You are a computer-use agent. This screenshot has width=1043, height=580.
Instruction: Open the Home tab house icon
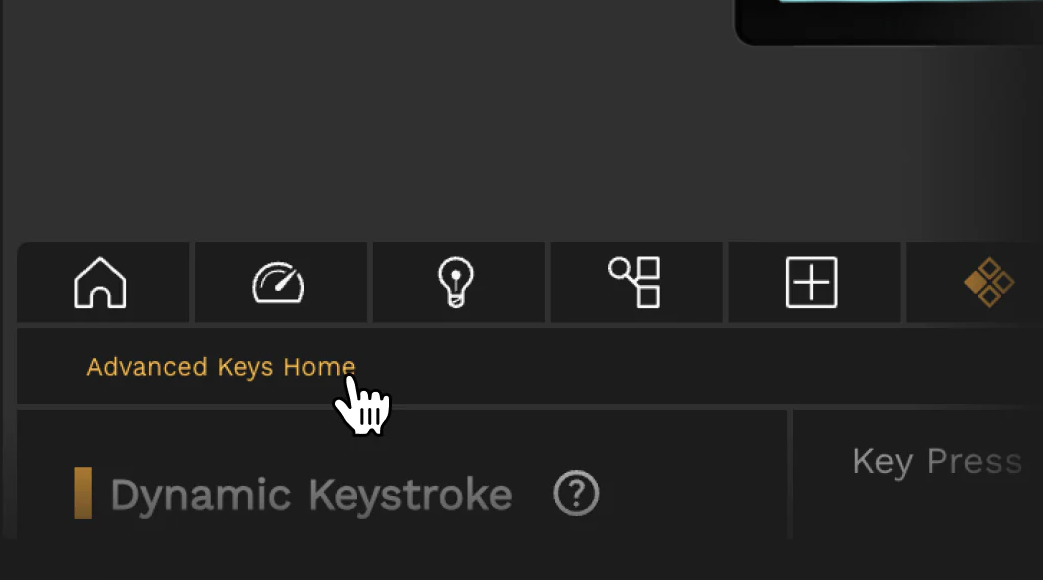click(100, 283)
